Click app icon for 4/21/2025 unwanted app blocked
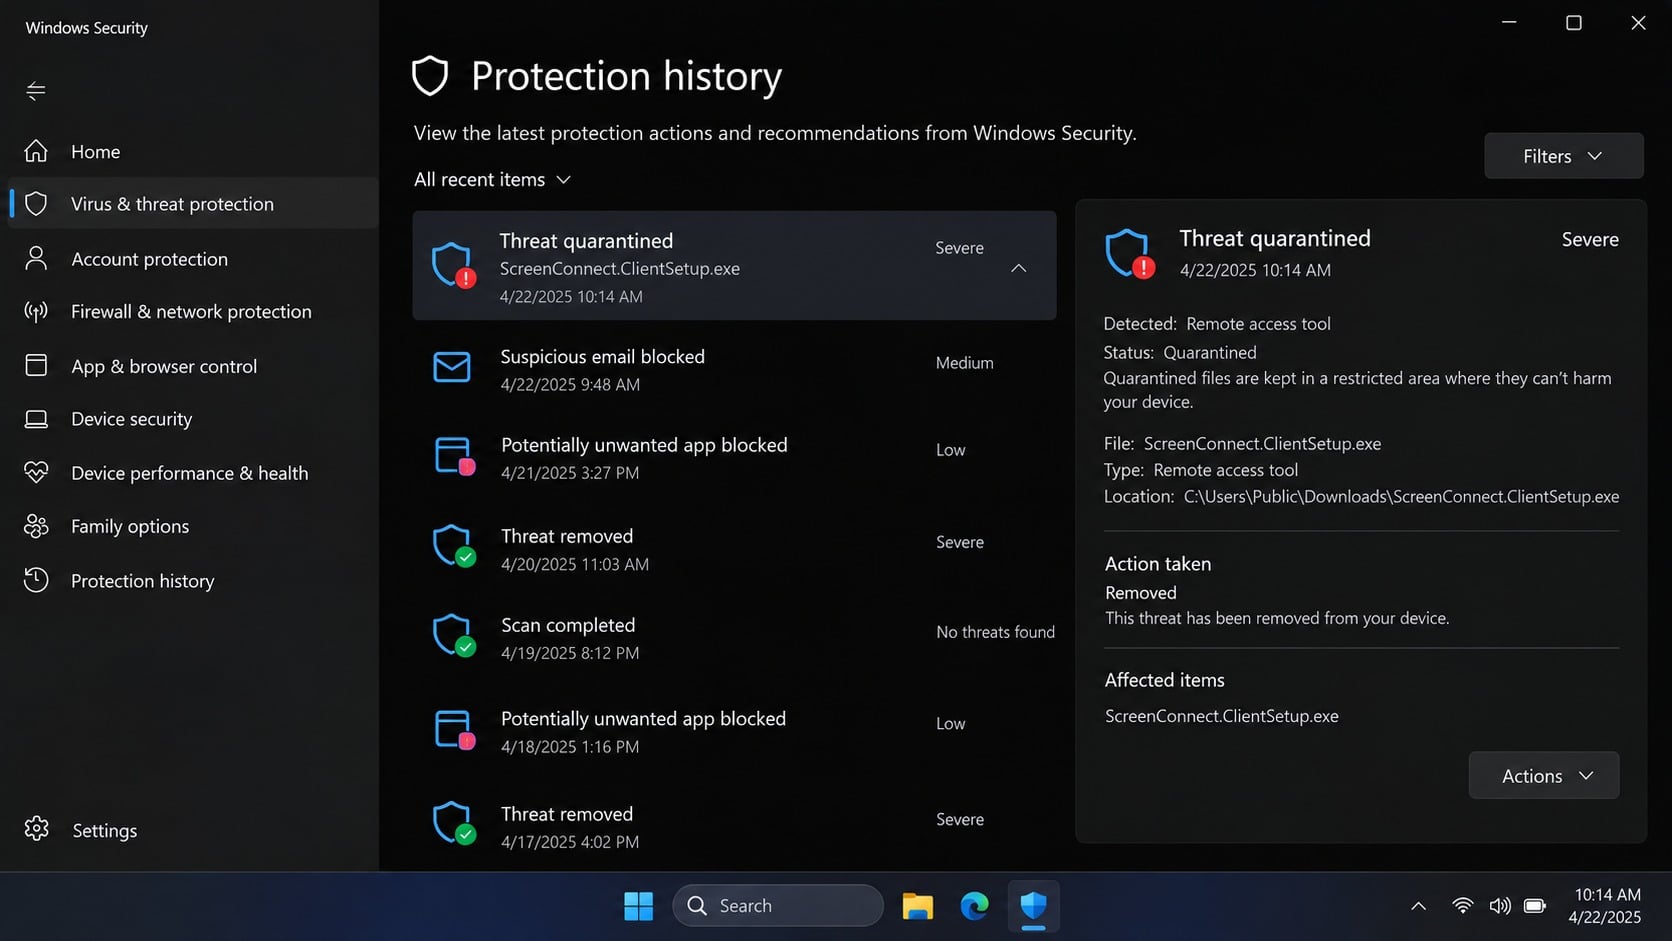The image size is (1672, 941). pos(454,456)
